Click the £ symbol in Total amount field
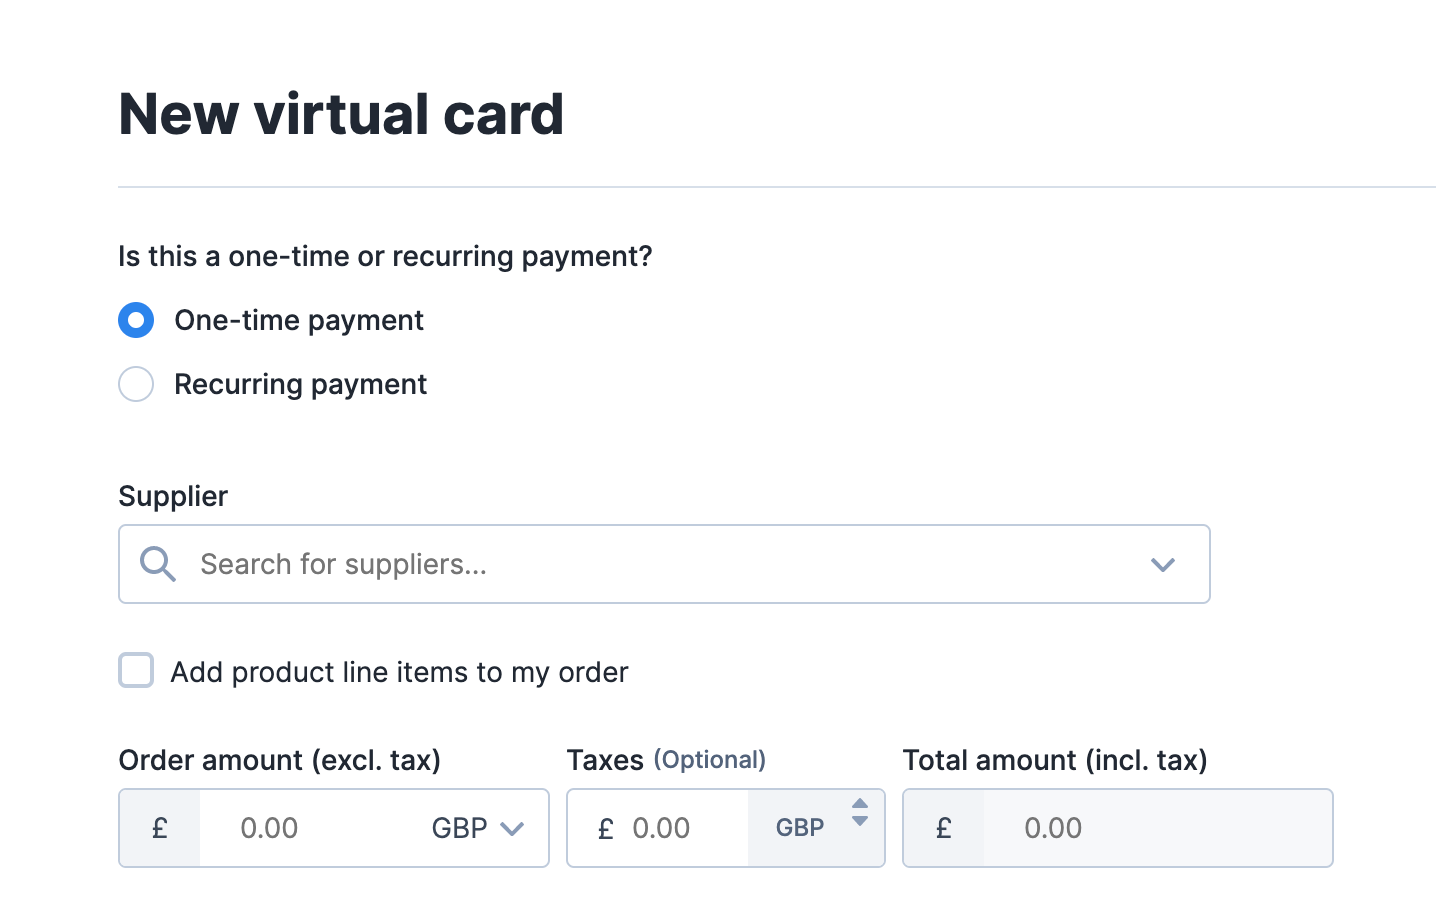The image size is (1436, 910). pos(942,828)
